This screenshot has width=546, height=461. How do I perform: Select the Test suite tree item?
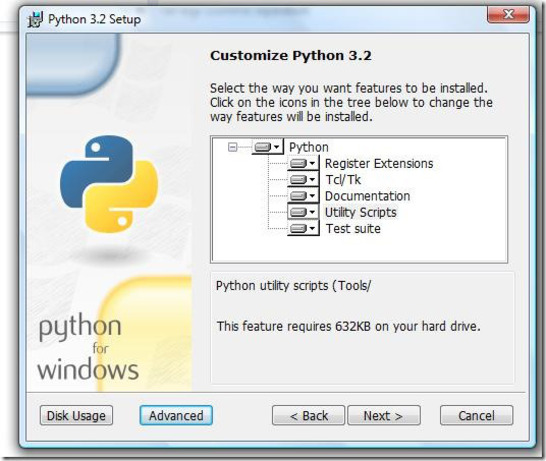(353, 229)
